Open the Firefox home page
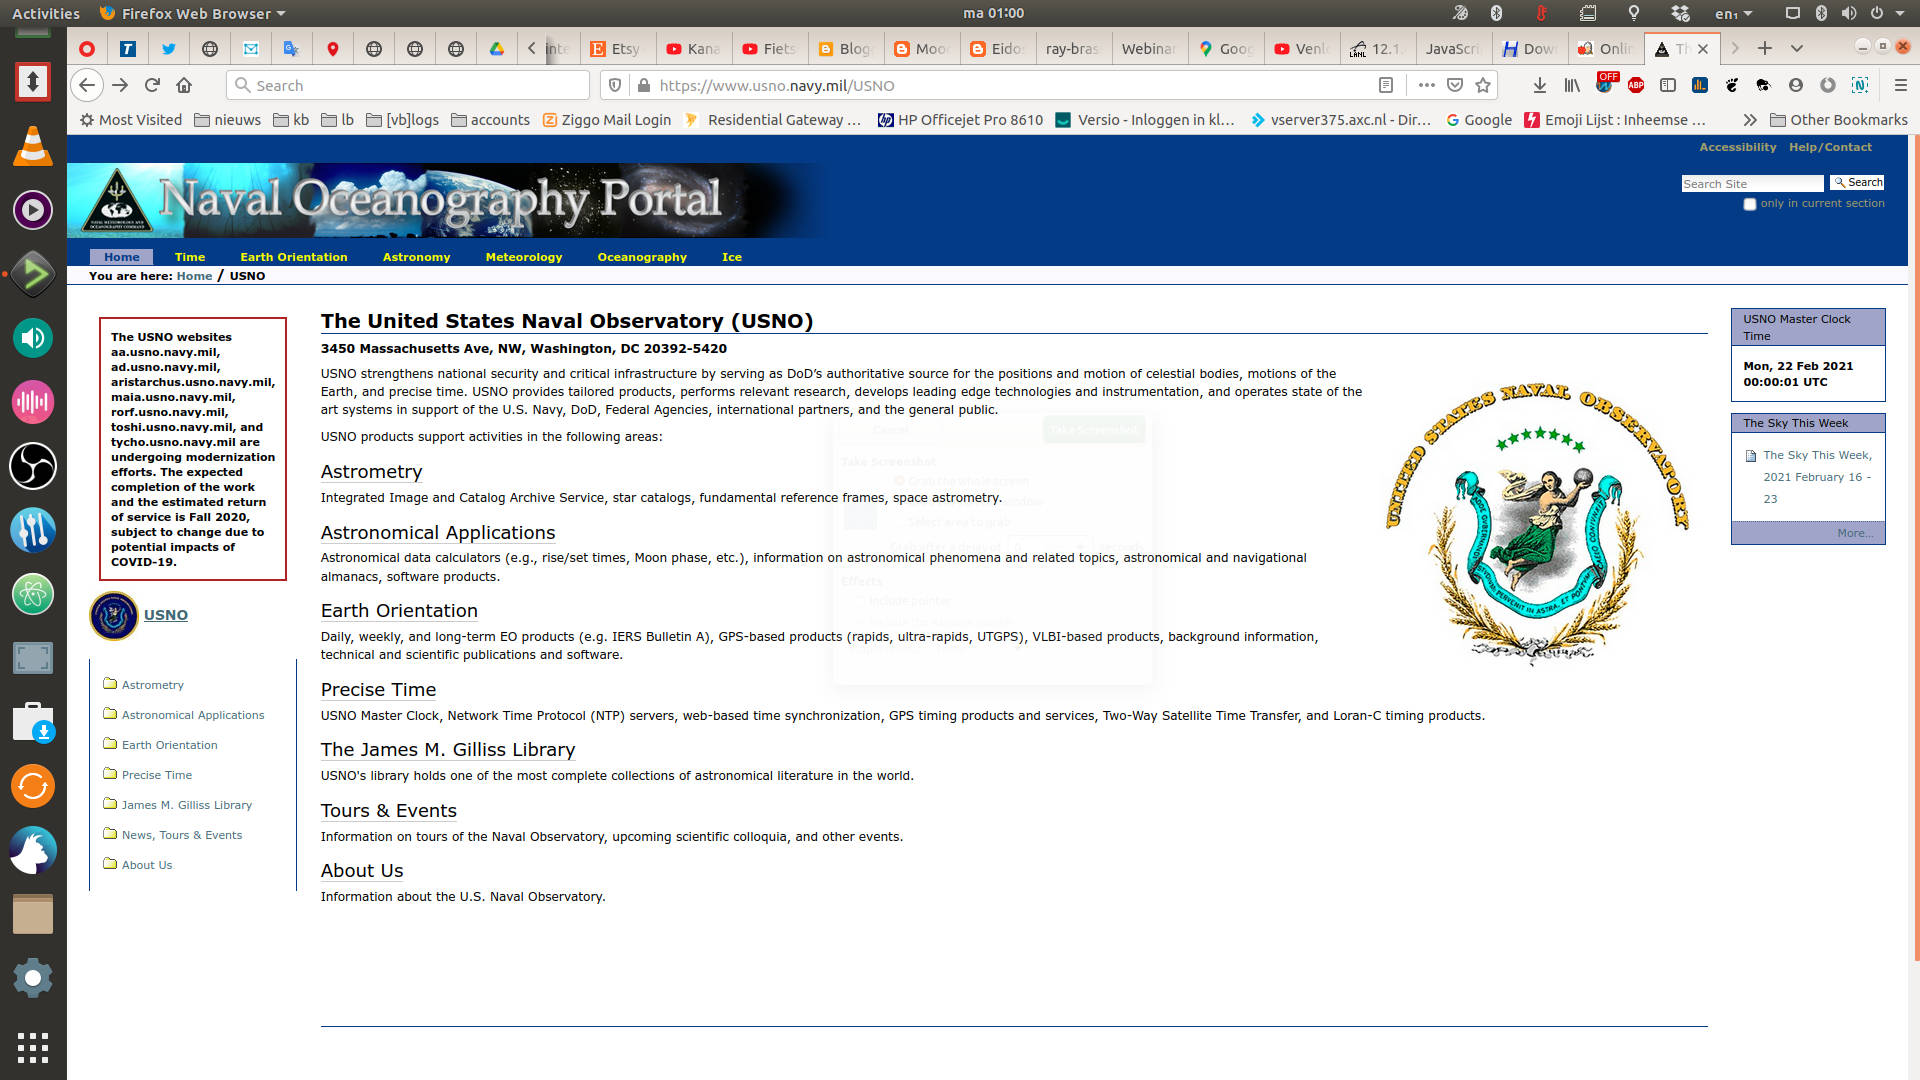 (184, 85)
